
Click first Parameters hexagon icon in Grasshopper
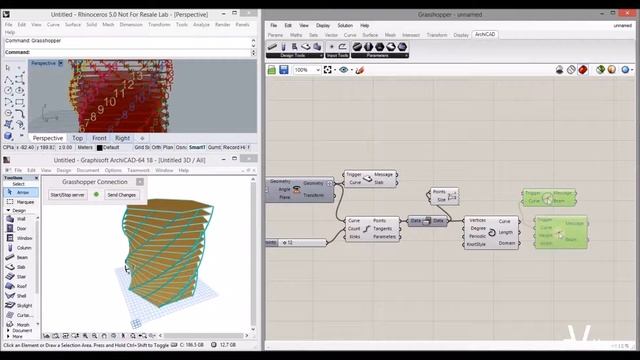click(x=357, y=47)
